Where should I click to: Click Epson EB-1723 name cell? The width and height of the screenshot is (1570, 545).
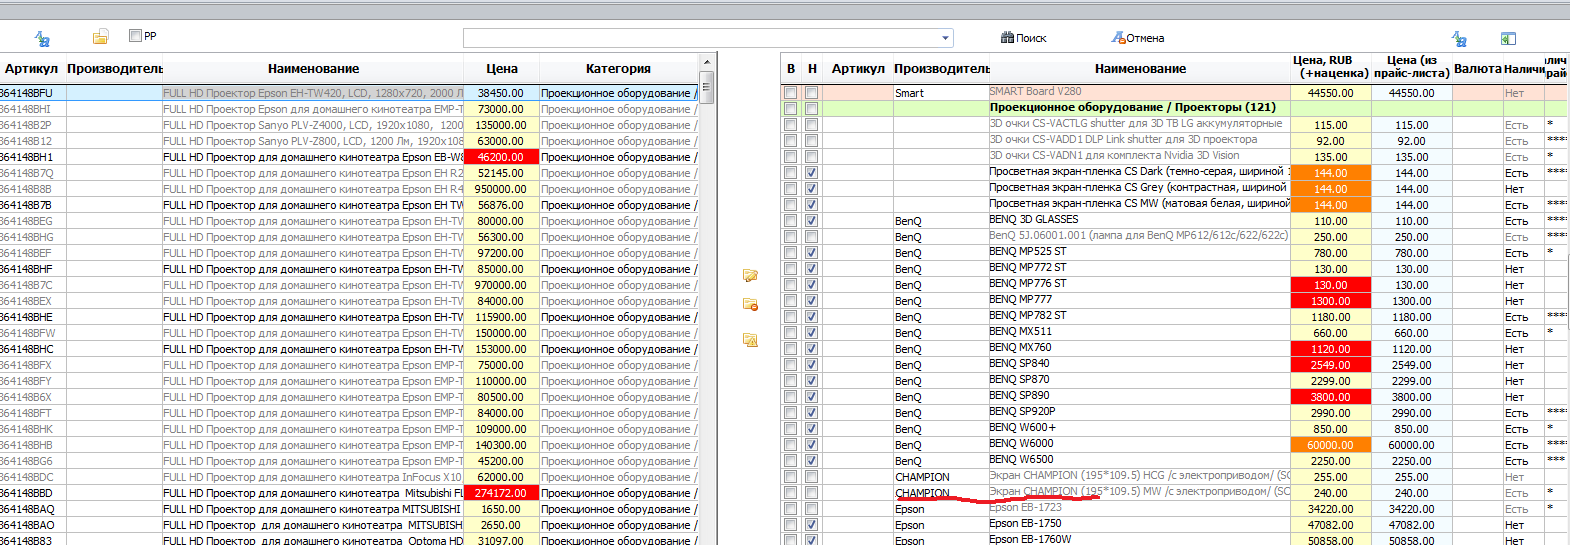(x=1139, y=508)
